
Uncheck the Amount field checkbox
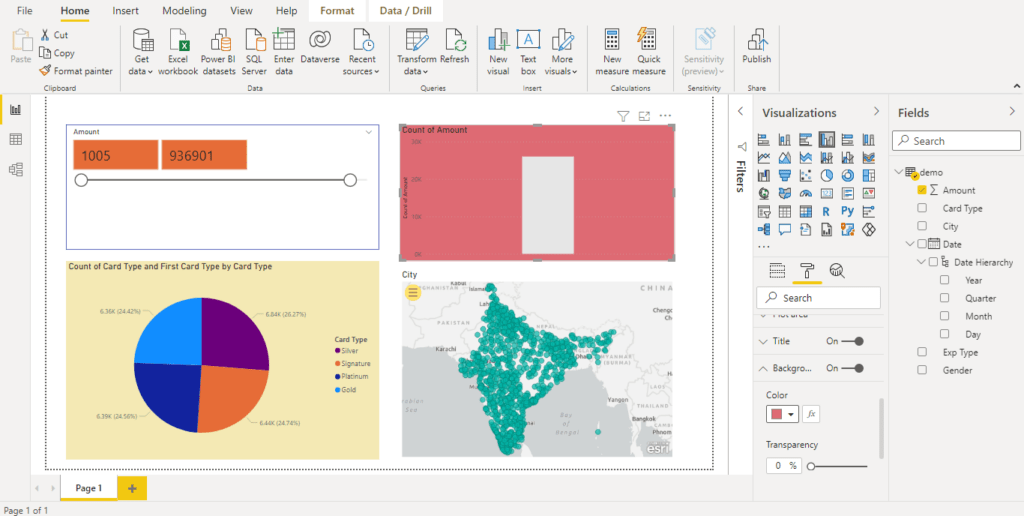[x=922, y=190]
